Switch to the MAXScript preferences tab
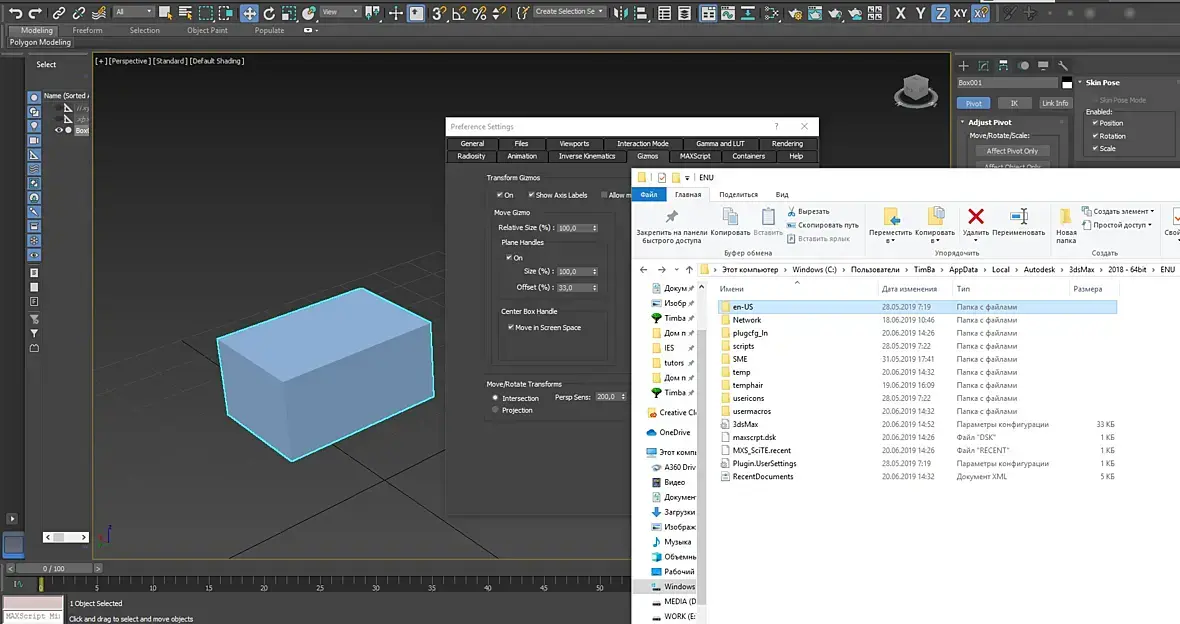 tap(695, 156)
